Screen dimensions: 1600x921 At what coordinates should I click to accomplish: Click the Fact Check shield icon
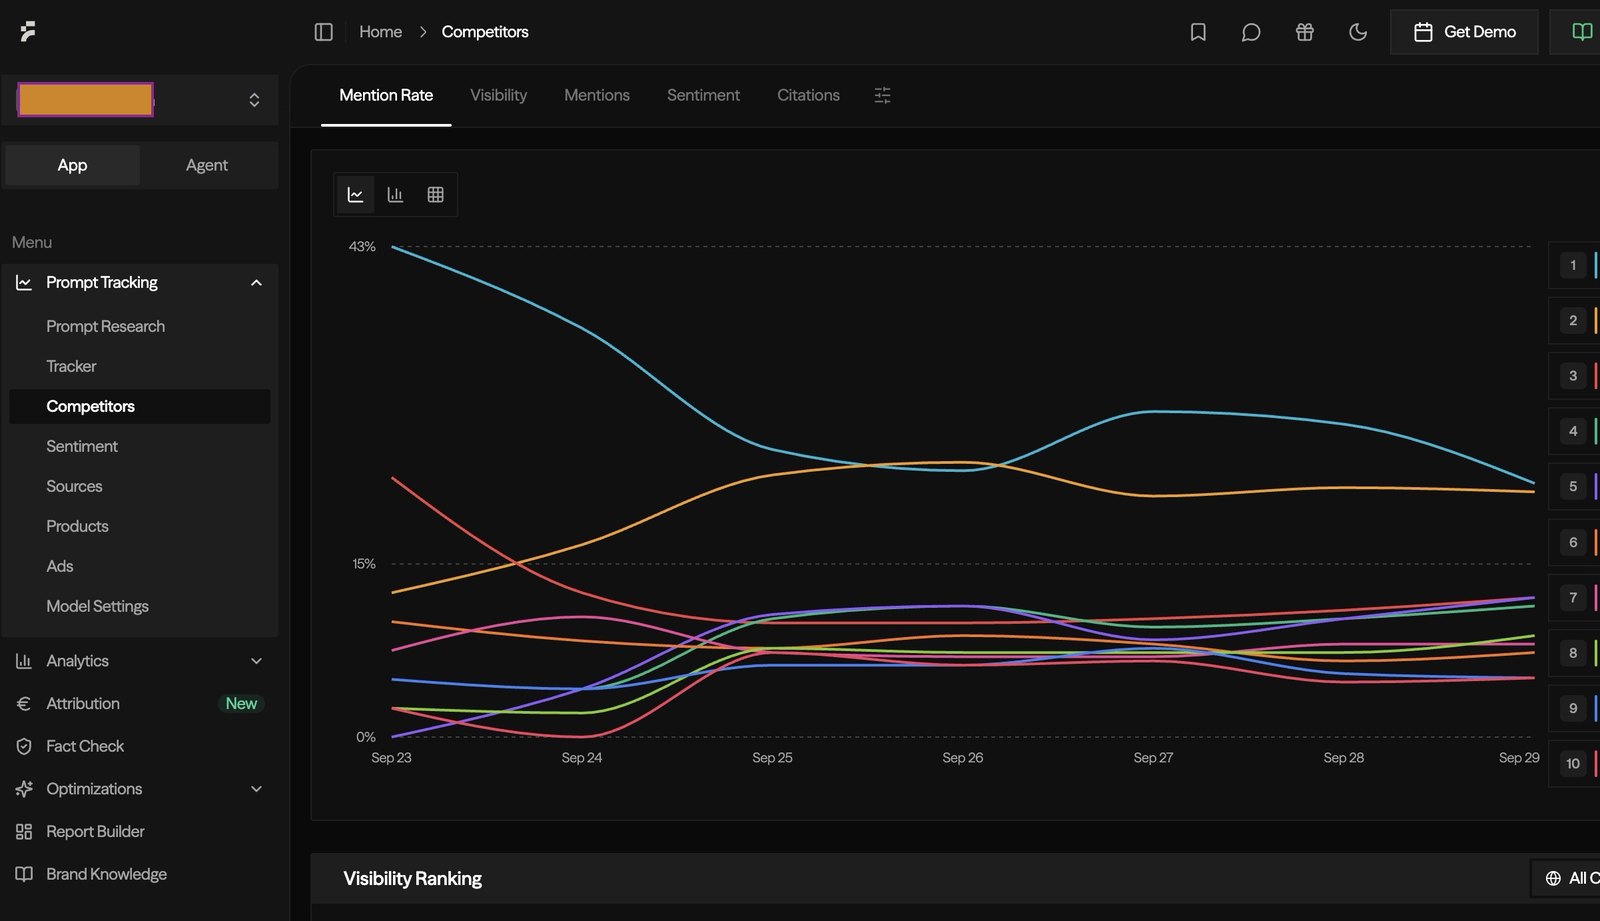click(24, 746)
